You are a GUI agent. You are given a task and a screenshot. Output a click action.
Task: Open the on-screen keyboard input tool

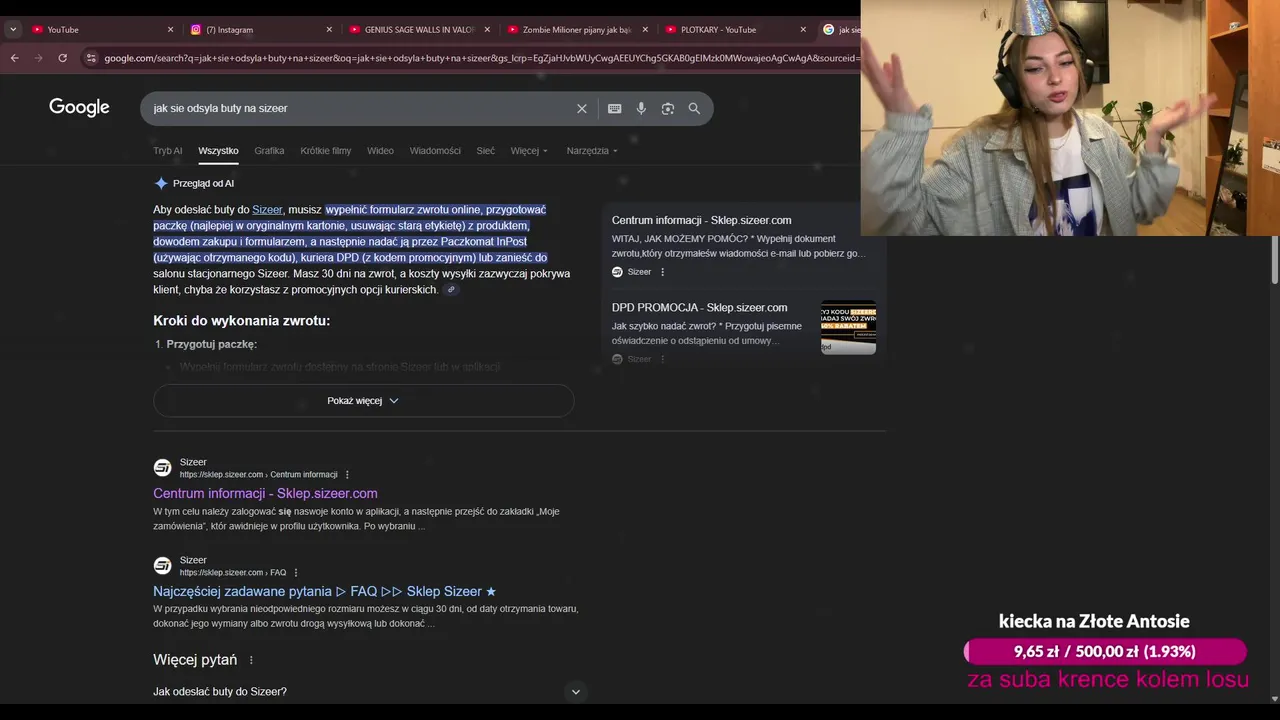pyautogui.click(x=614, y=108)
